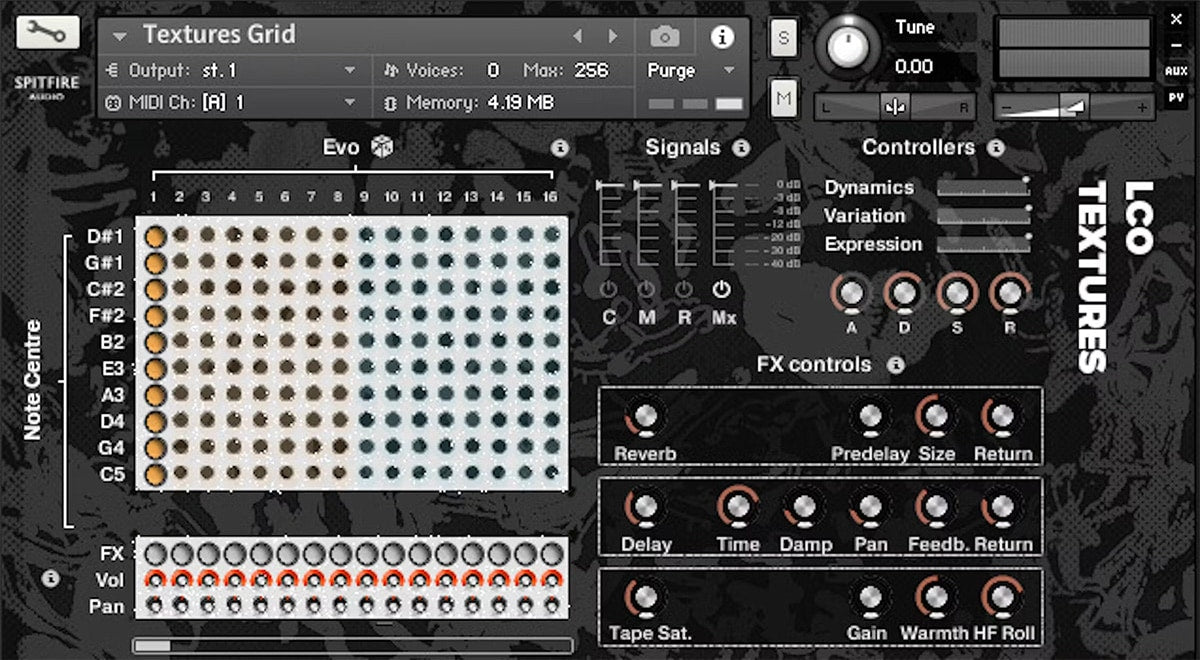Click the Textures Grid instrument name
The image size is (1200, 660).
pyautogui.click(x=219, y=35)
